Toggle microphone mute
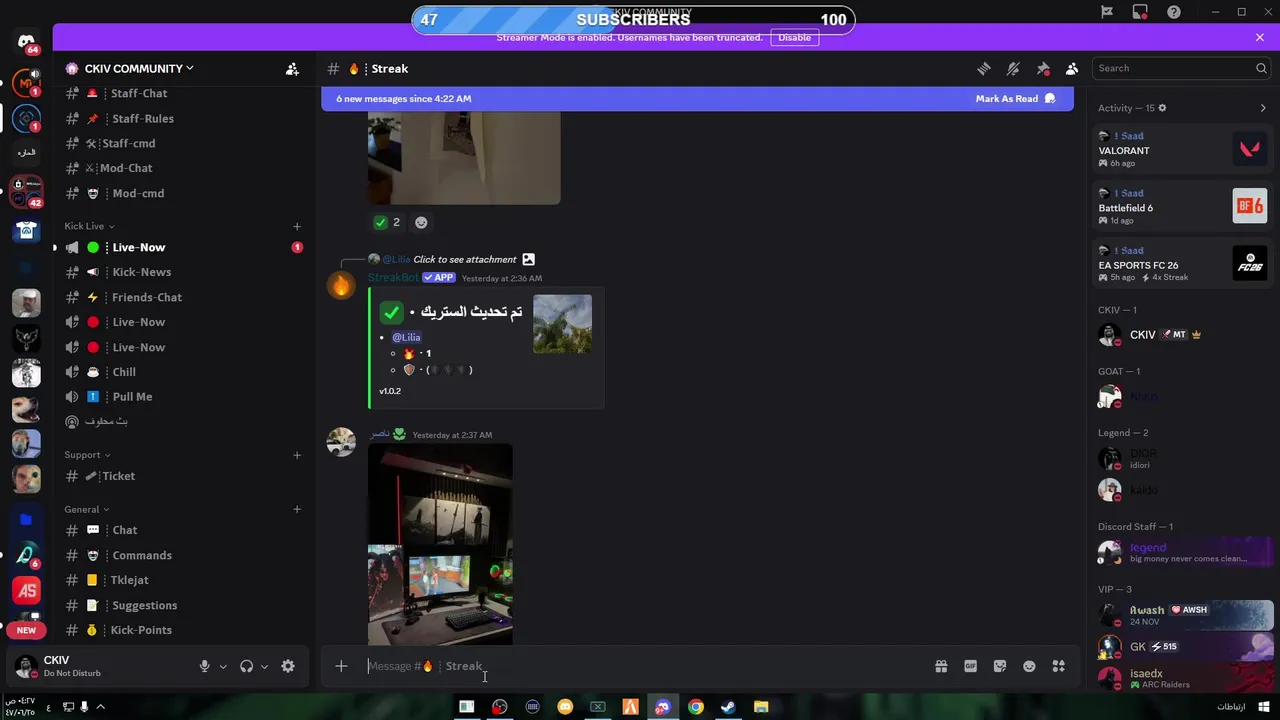 pyautogui.click(x=204, y=666)
